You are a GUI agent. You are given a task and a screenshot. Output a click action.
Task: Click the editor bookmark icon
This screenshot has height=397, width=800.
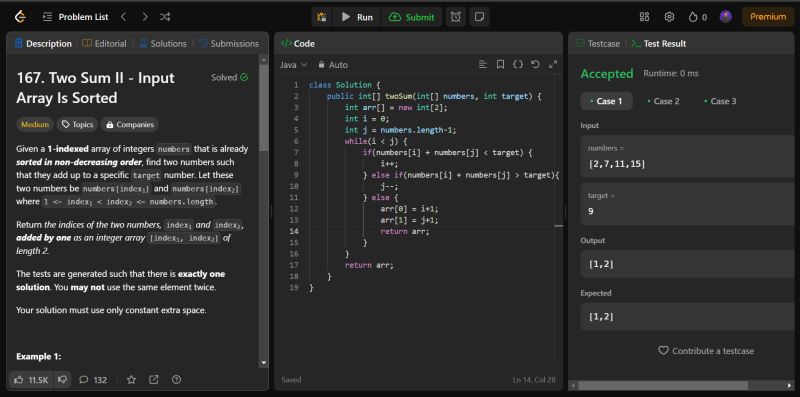[501, 64]
